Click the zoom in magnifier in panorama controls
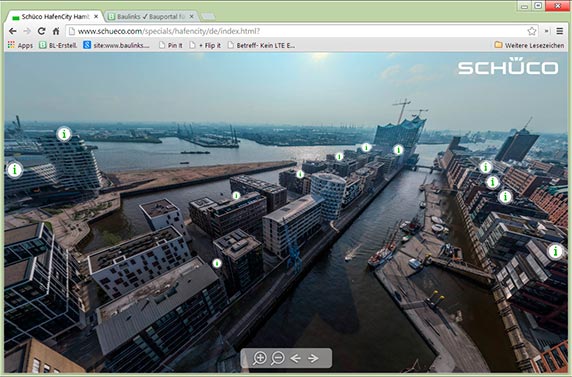Image resolution: width=572 pixels, height=377 pixels. [259, 358]
